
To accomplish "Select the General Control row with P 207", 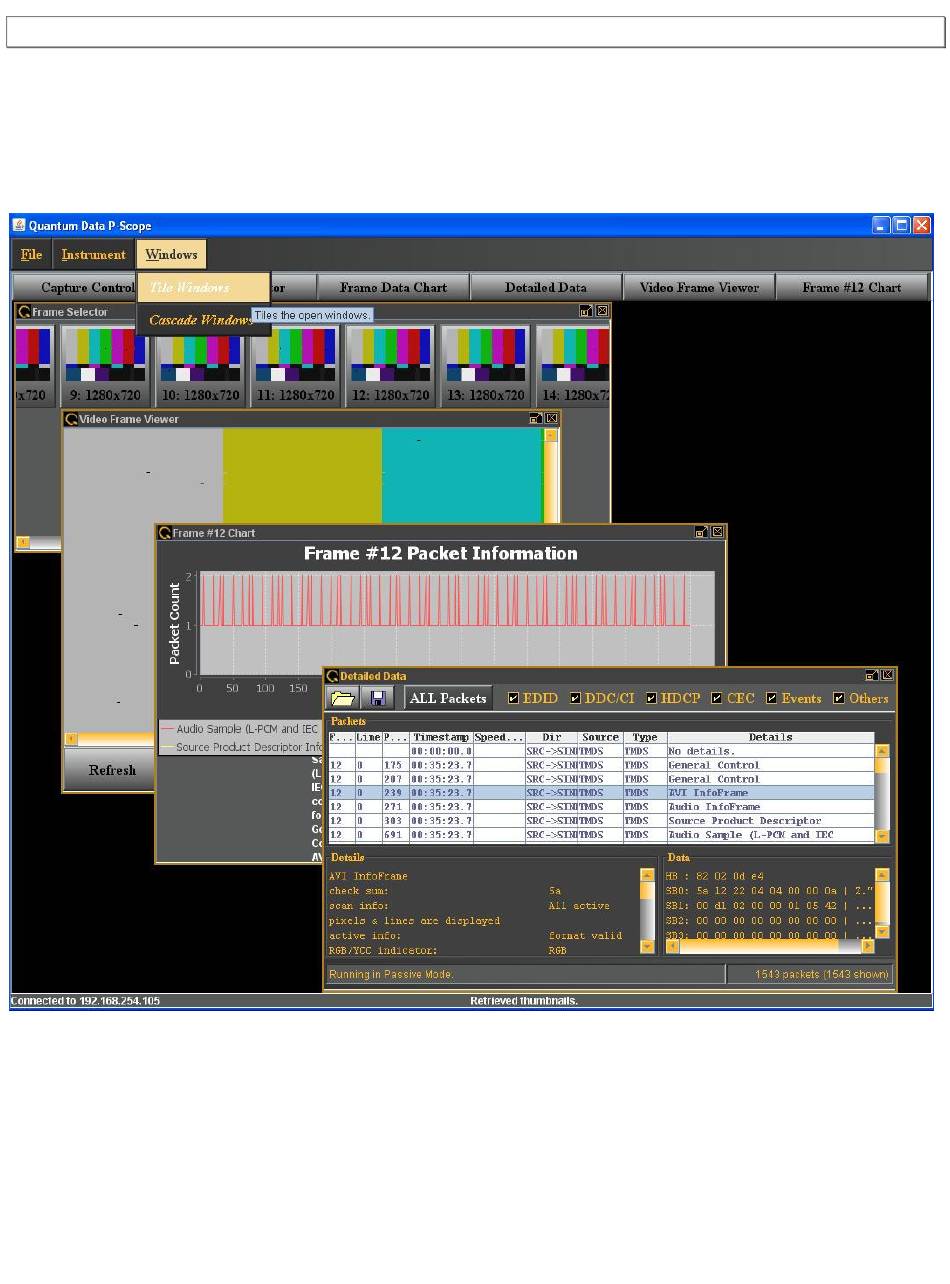I will tap(602, 779).
